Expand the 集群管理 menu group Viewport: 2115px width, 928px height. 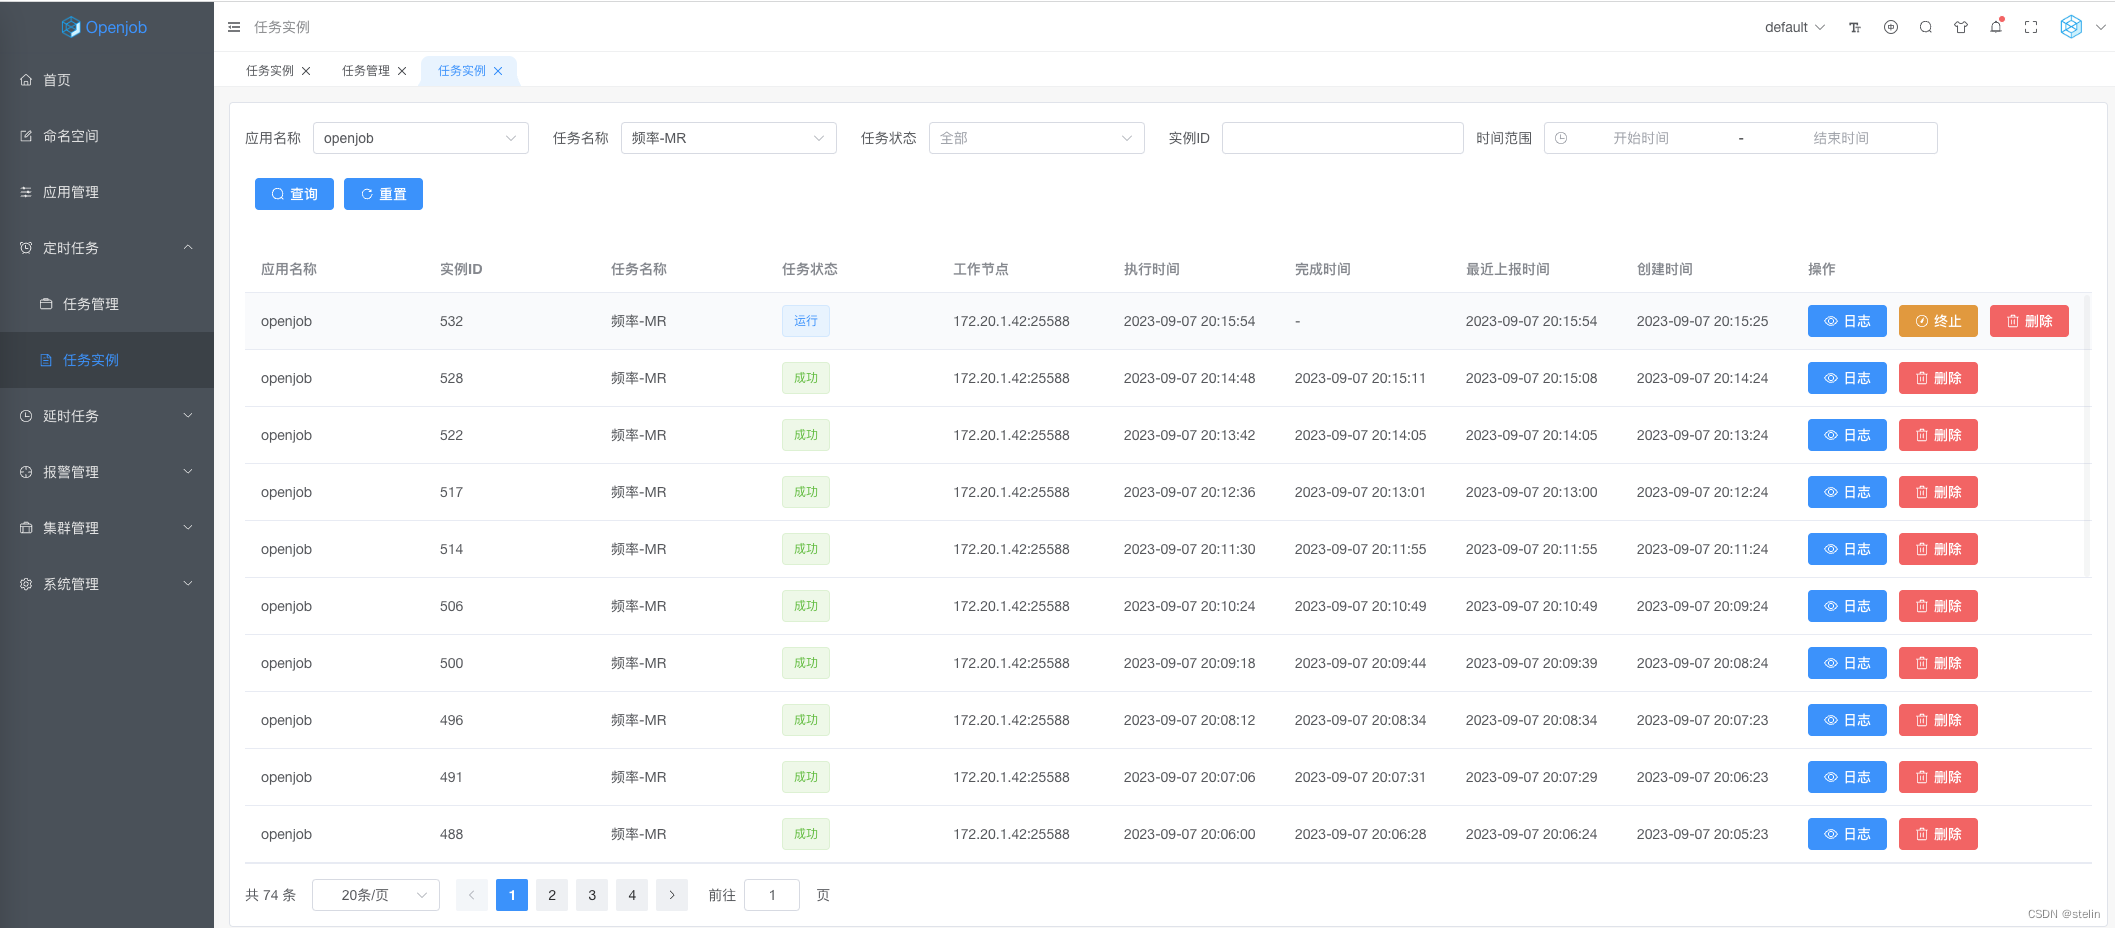coord(107,528)
